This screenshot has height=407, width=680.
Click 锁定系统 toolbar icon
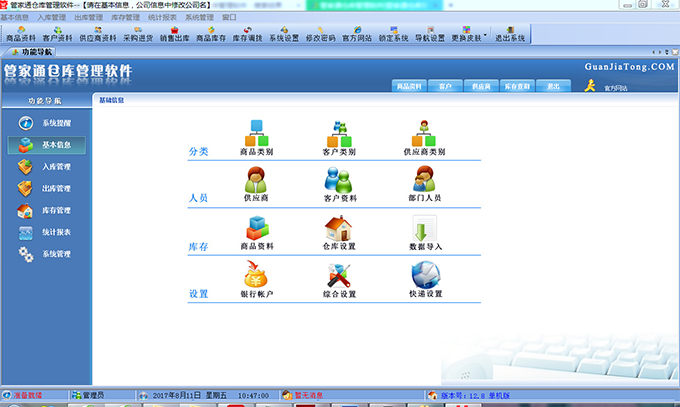[x=393, y=34]
